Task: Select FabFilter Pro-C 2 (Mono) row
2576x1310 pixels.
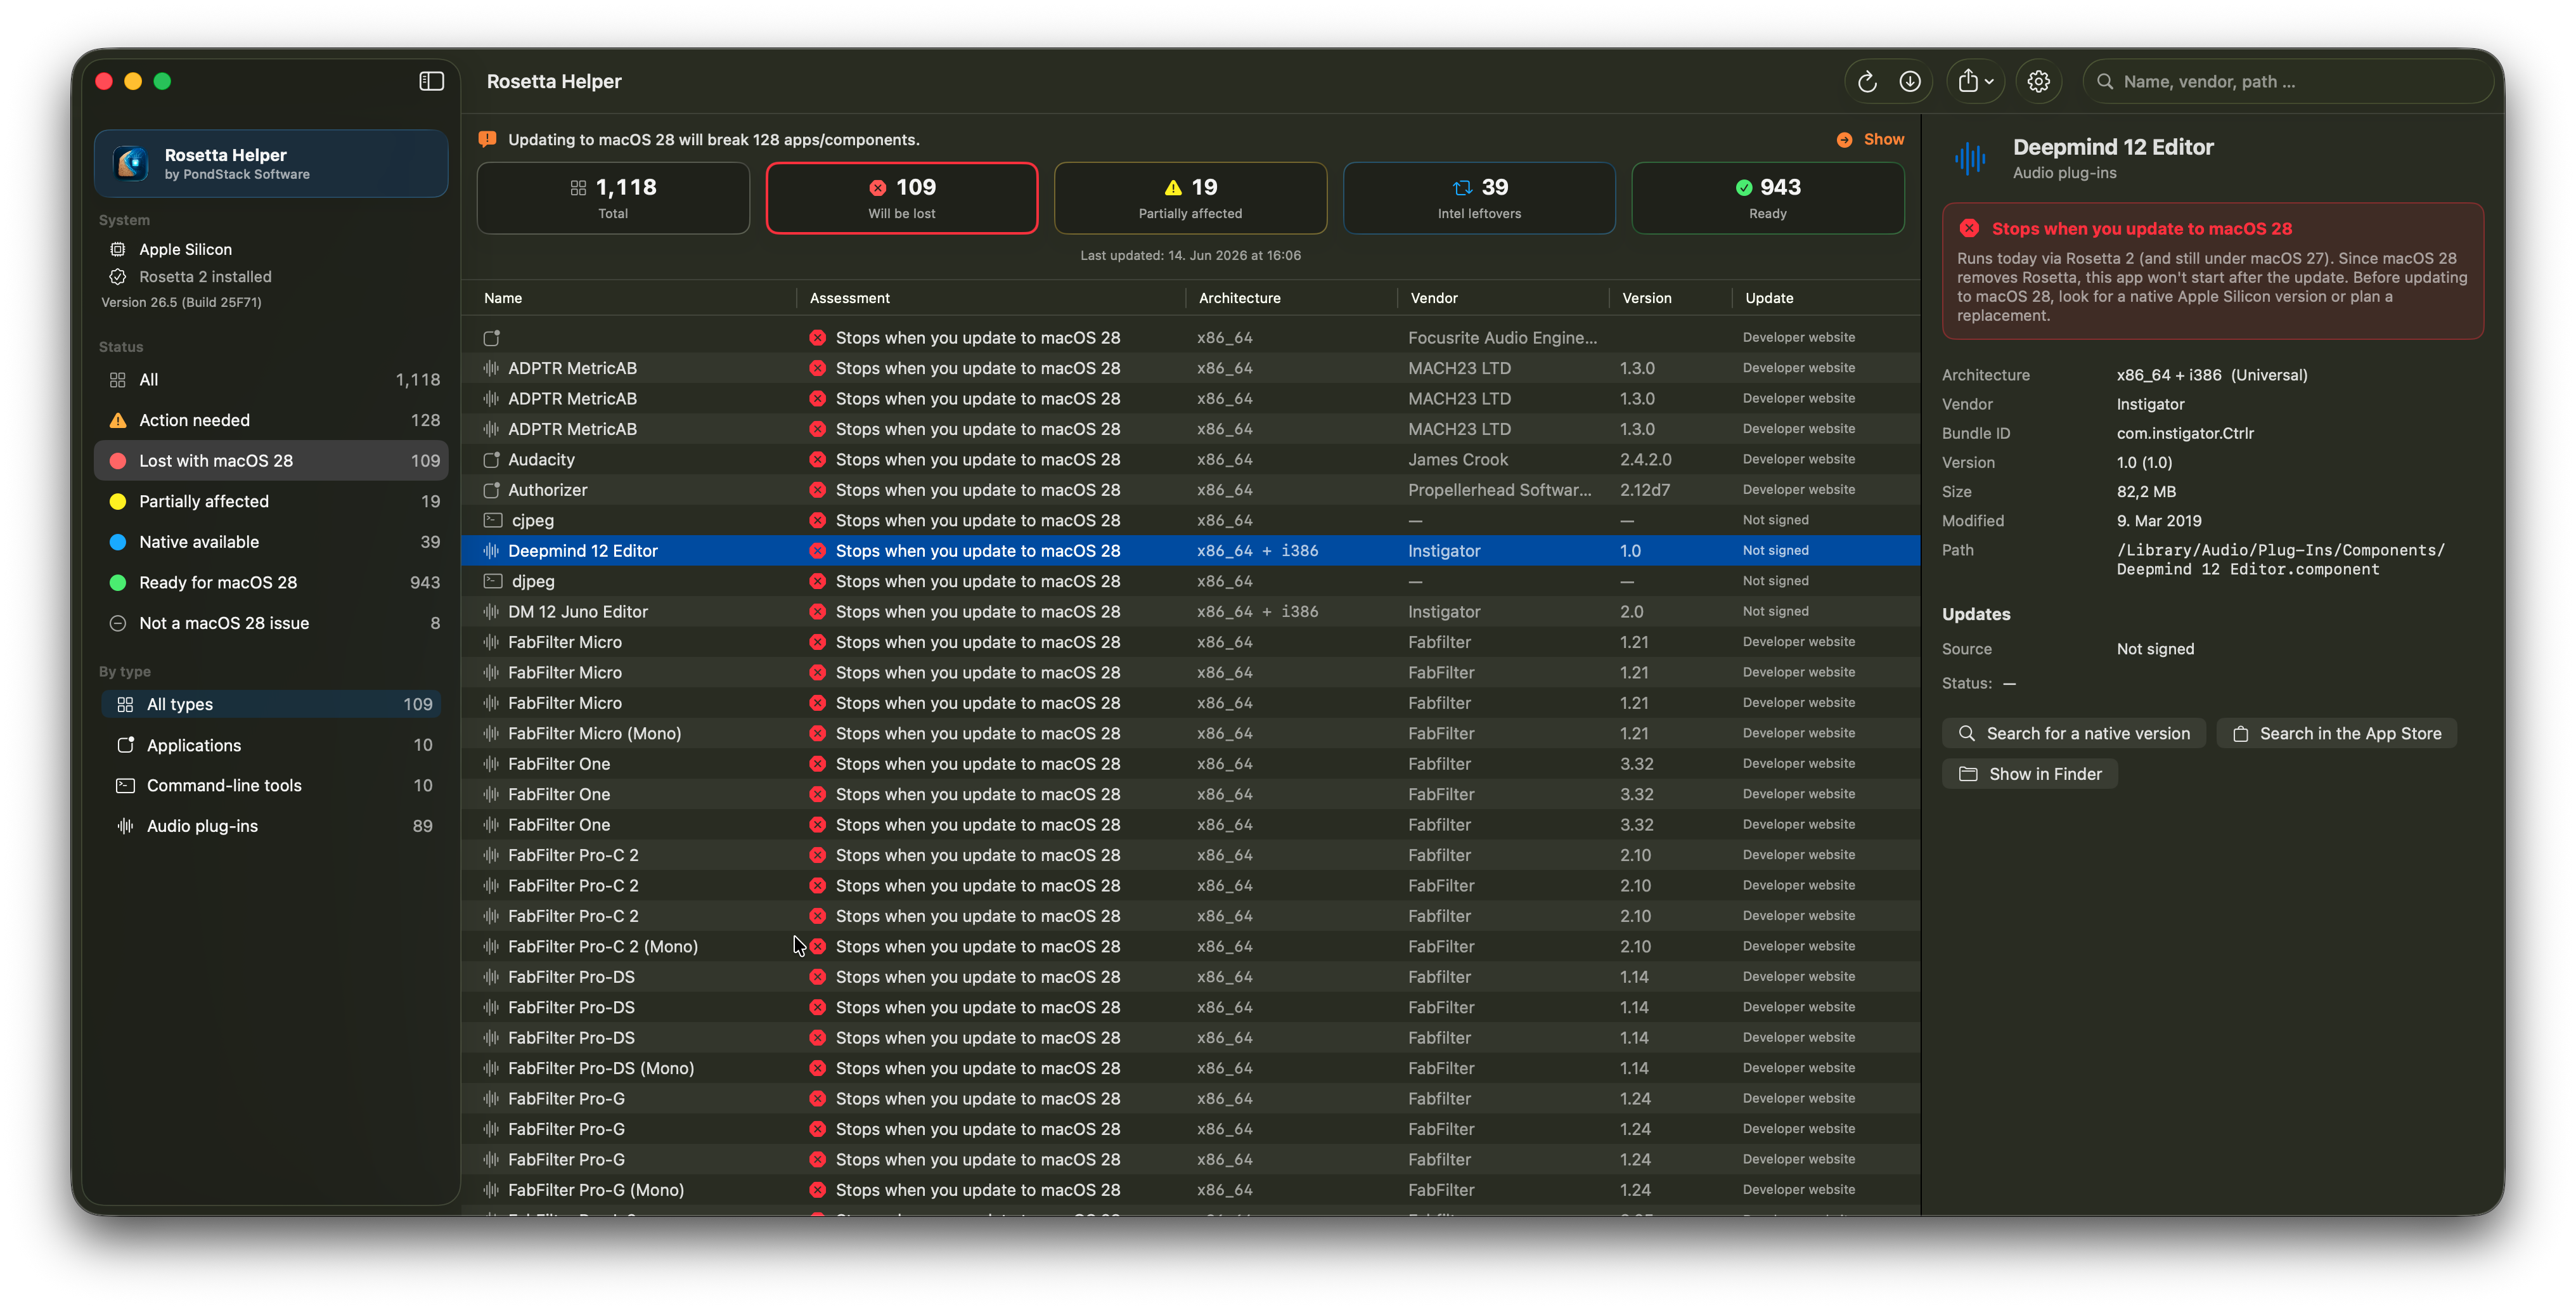Action: [1190, 946]
